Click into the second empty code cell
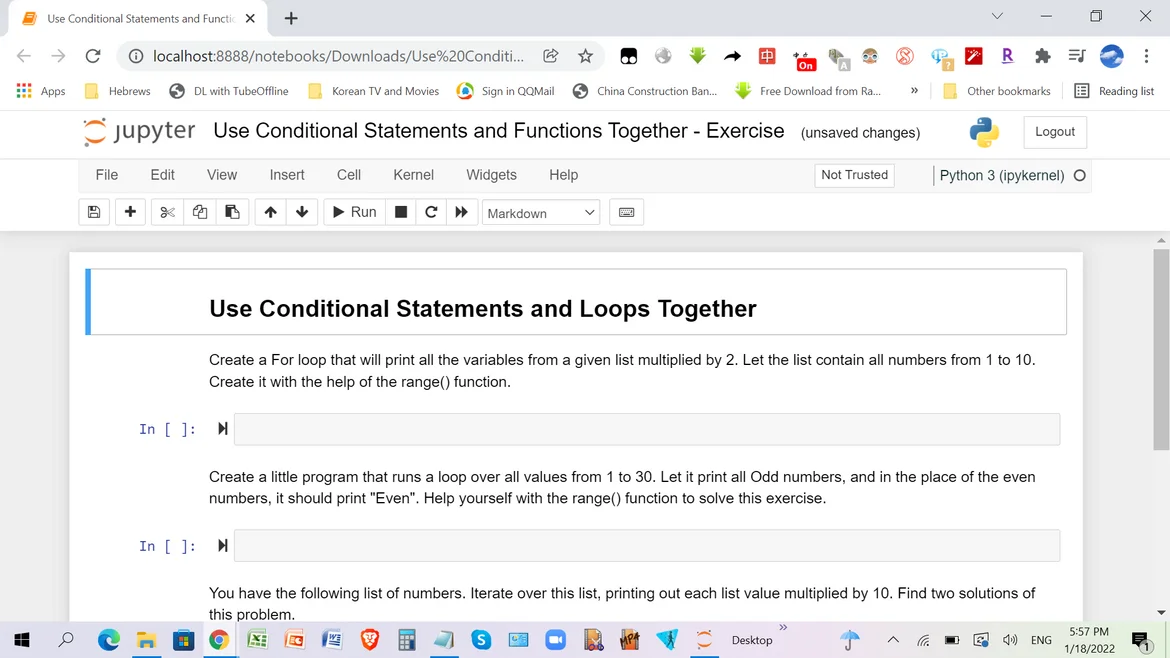 coord(646,546)
